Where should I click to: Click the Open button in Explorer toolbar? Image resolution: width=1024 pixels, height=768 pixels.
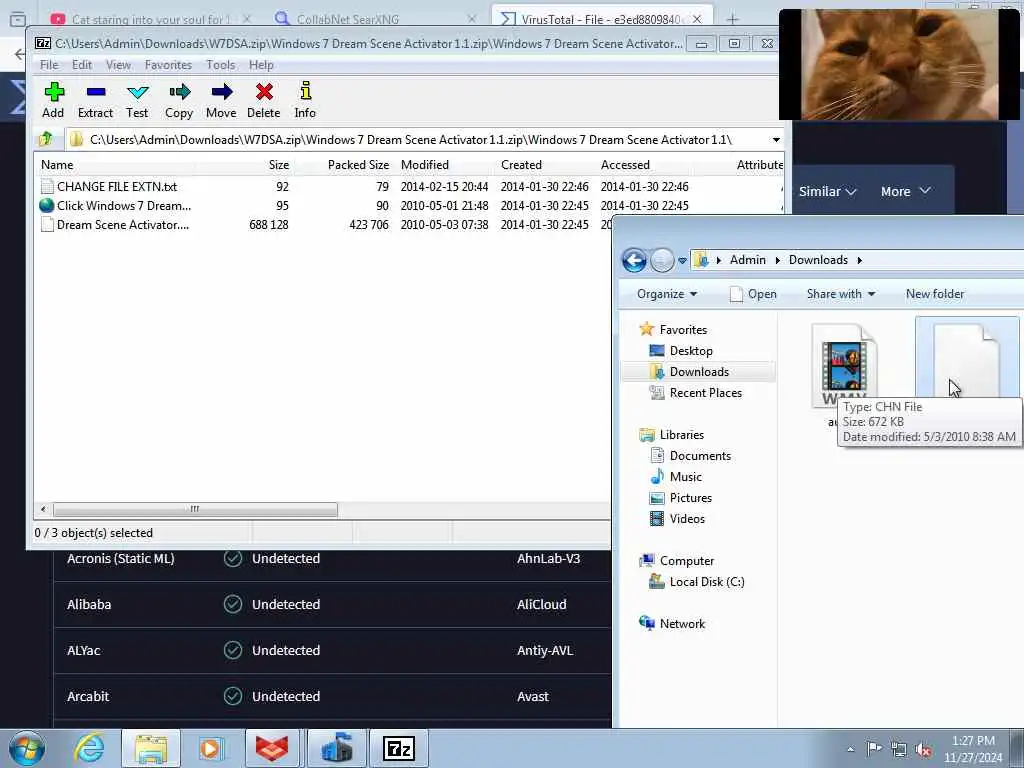click(753, 294)
